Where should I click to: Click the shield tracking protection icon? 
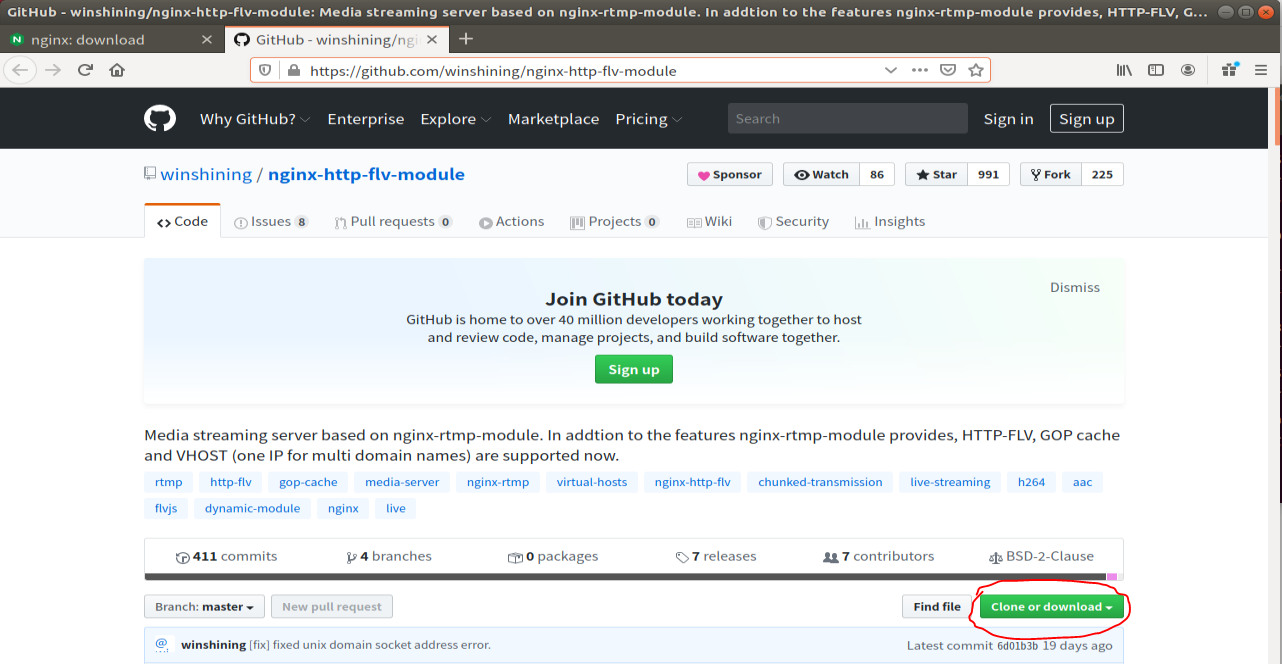pos(265,71)
